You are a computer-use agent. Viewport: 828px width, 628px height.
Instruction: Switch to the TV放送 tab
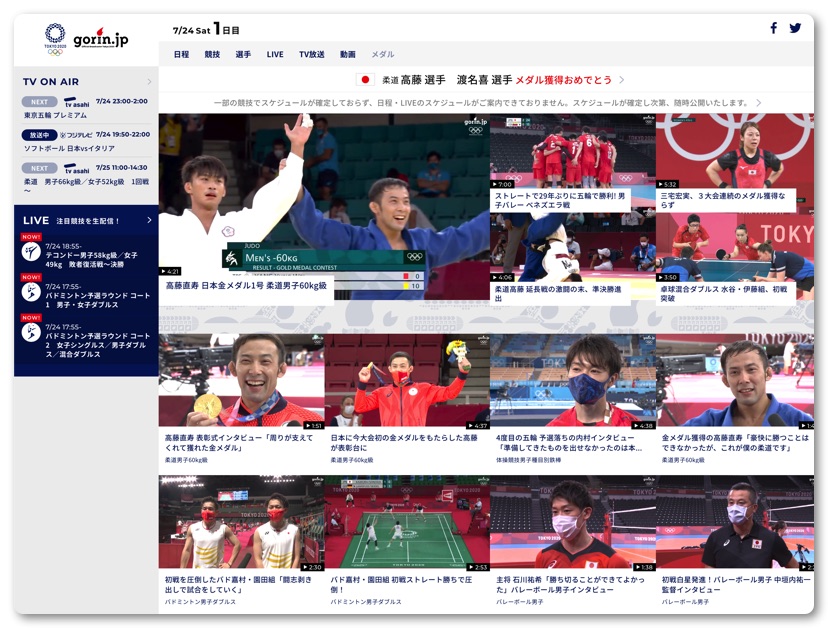[x=311, y=55]
